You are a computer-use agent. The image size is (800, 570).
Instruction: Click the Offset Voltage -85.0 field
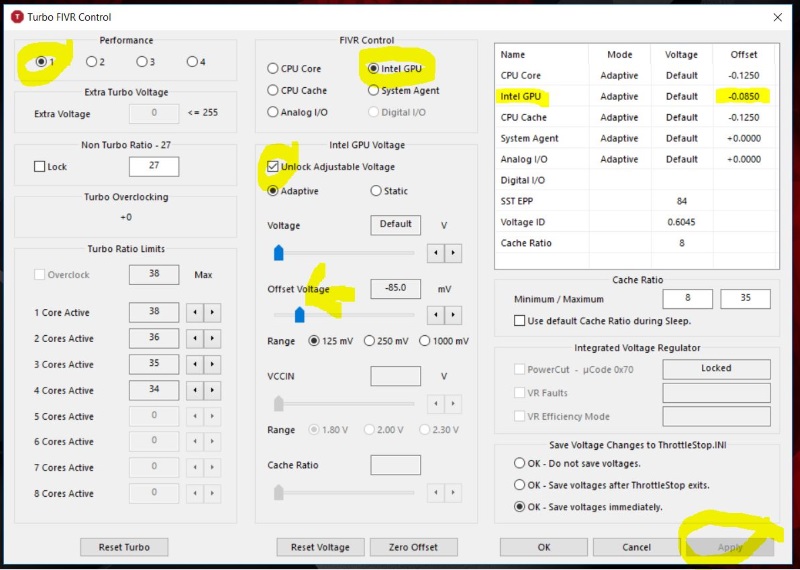[395, 288]
